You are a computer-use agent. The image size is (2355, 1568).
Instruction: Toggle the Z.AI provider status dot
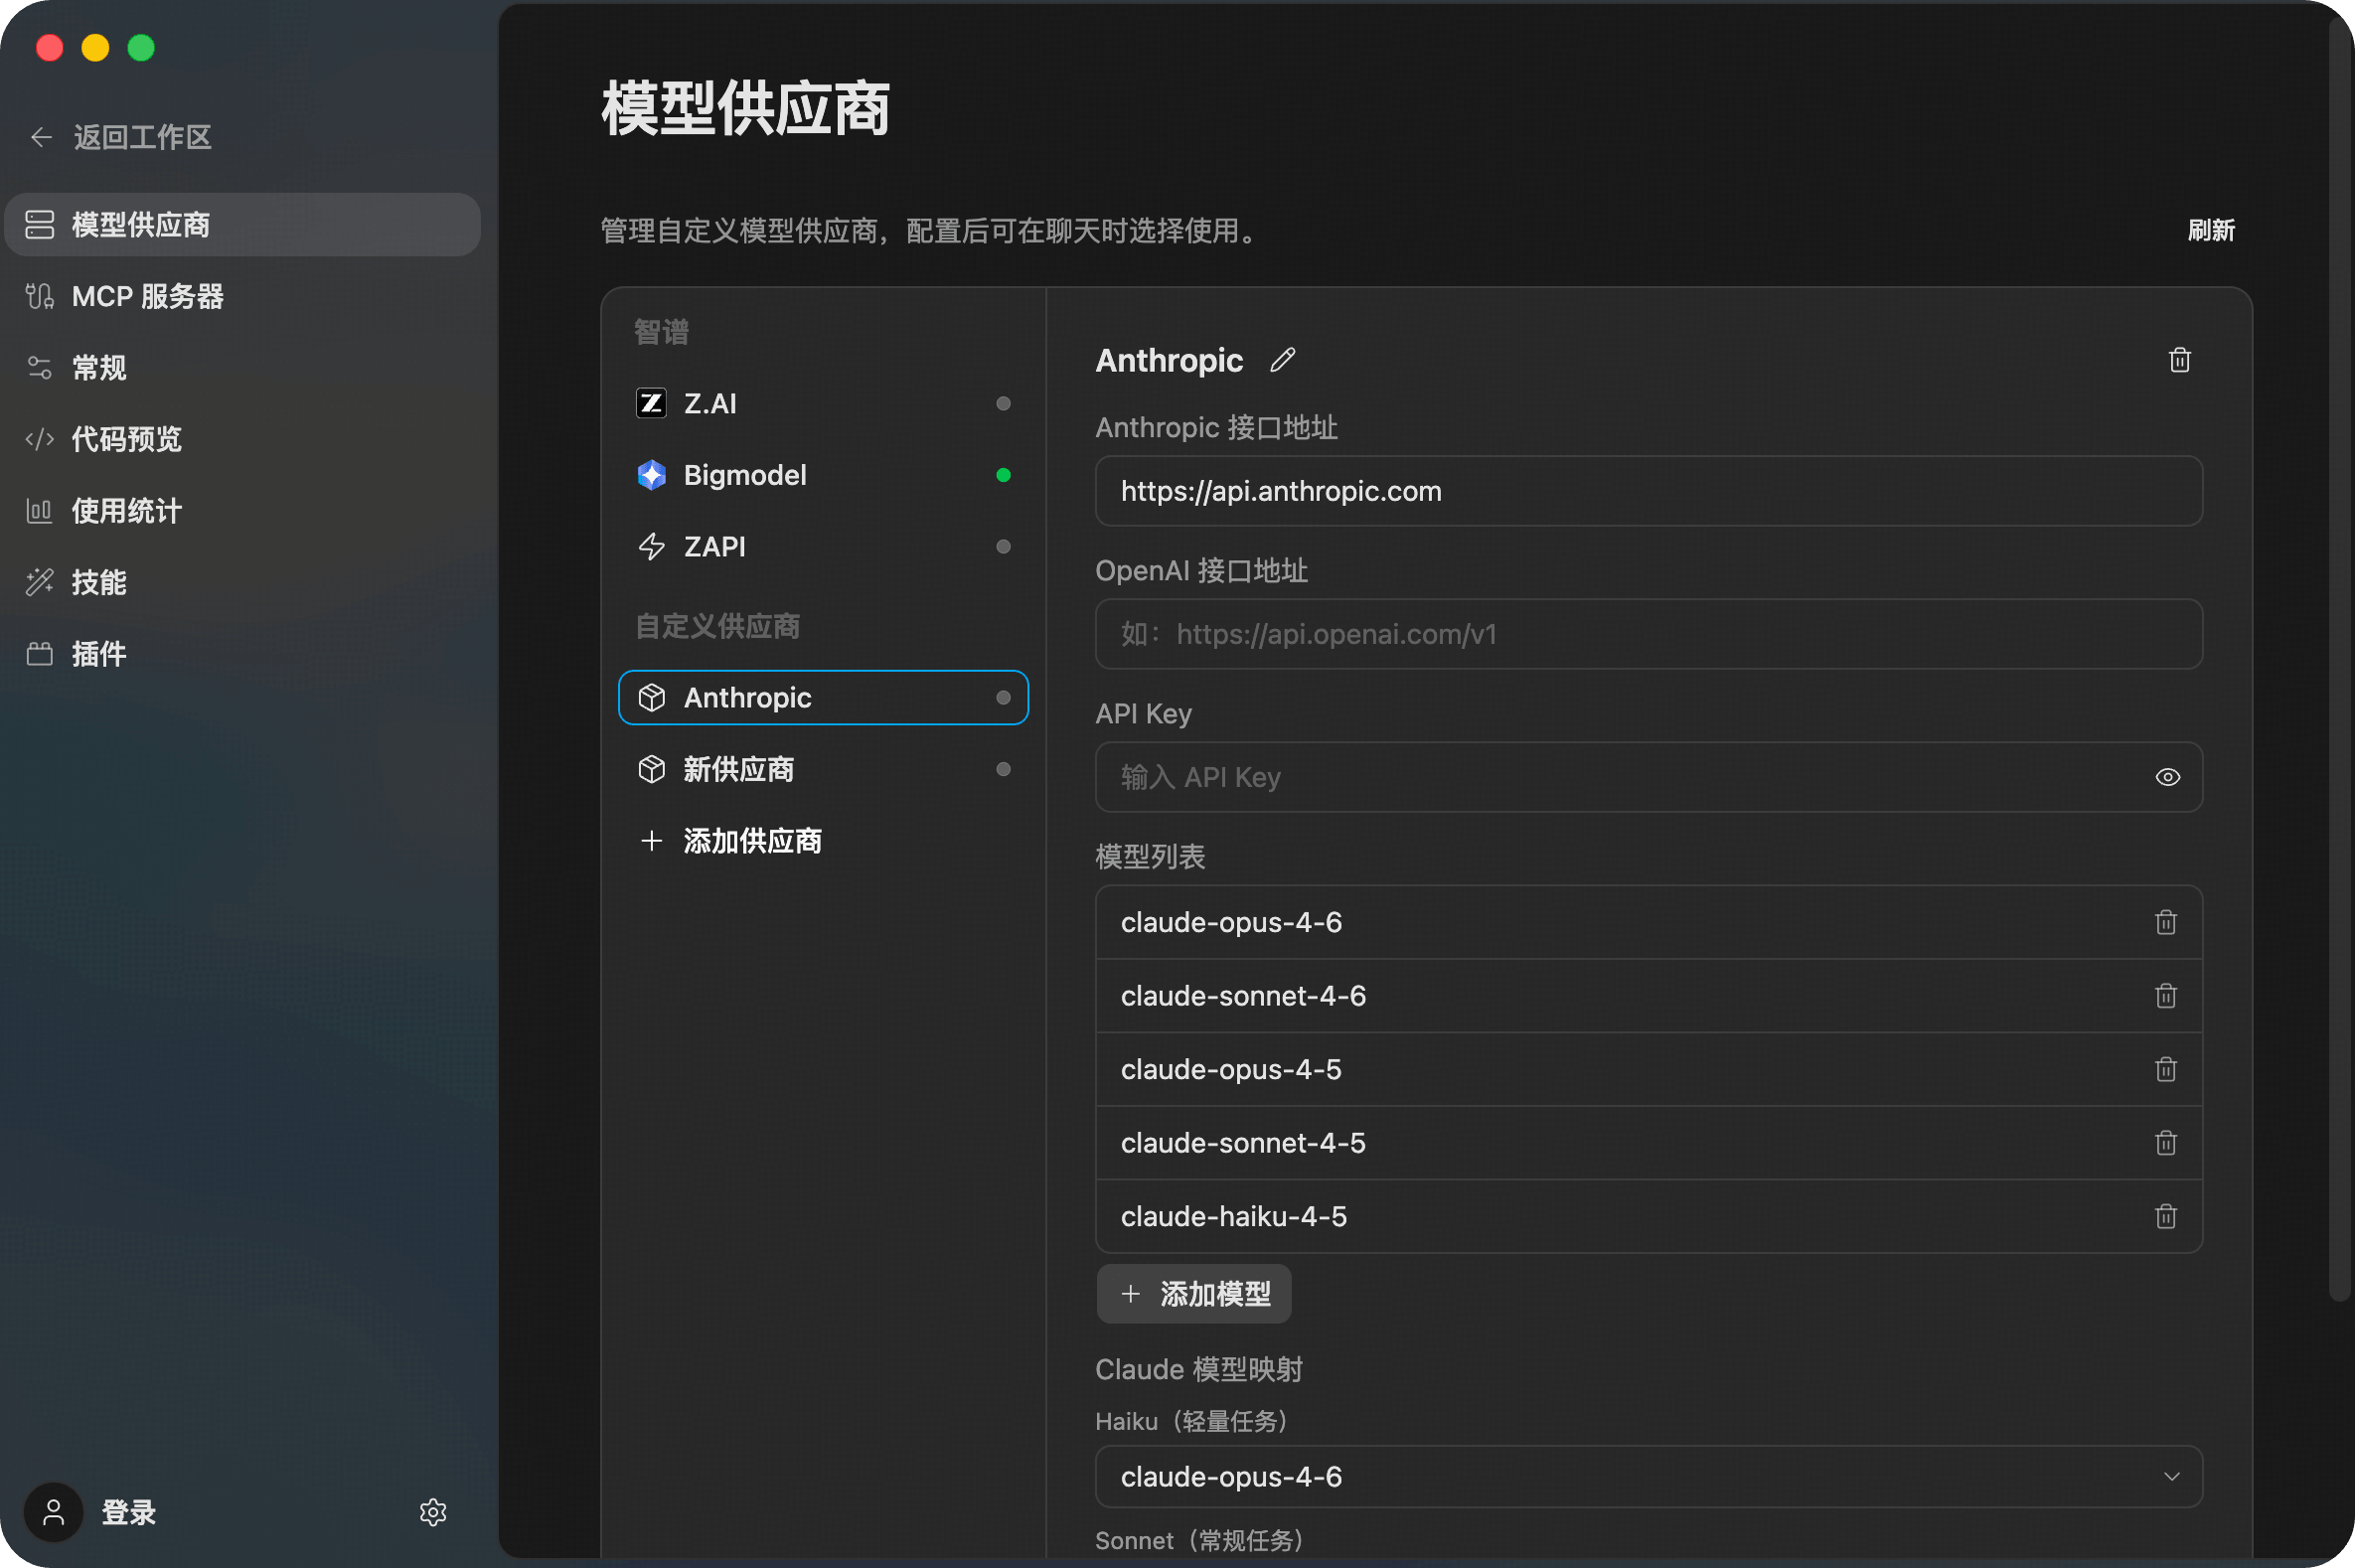coord(1003,404)
